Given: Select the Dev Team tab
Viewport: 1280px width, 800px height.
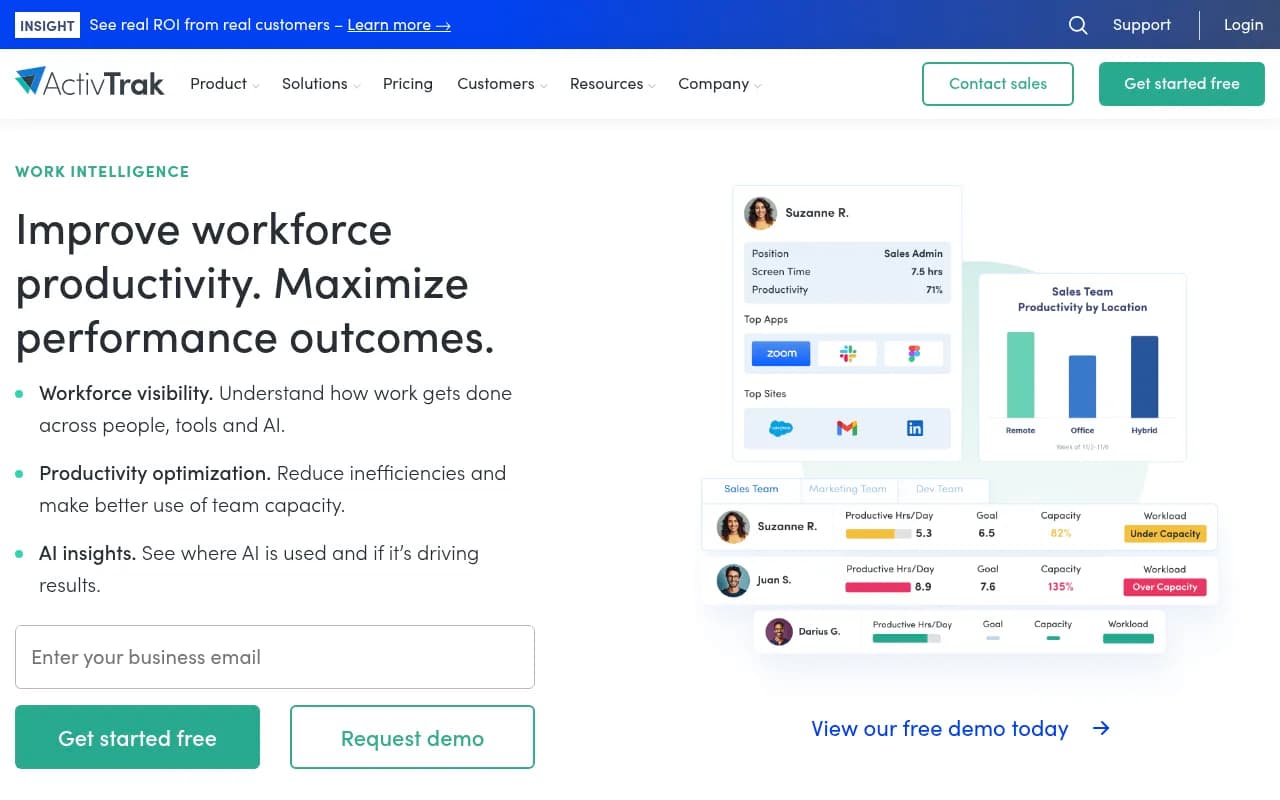Looking at the screenshot, I should 939,489.
